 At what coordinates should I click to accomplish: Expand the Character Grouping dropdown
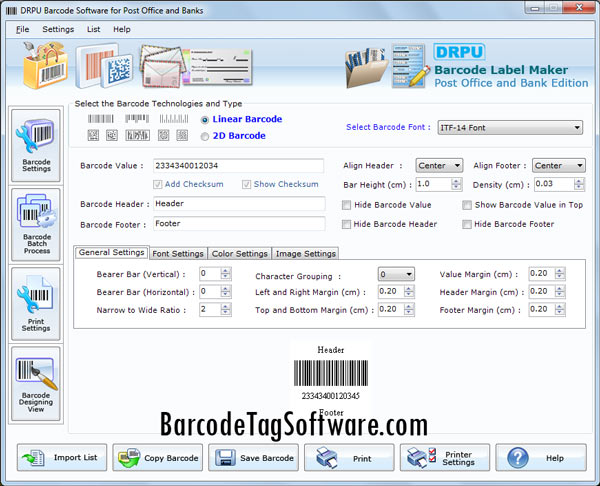(409, 274)
